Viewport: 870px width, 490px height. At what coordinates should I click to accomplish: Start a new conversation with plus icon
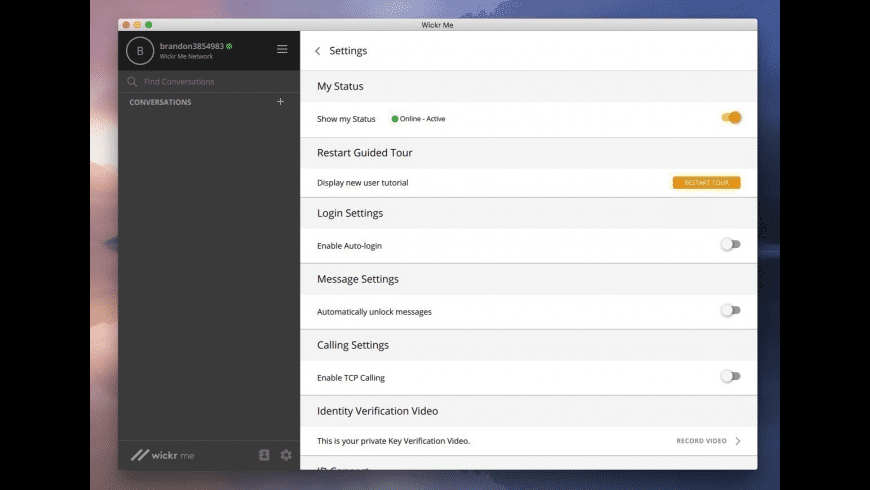tap(280, 102)
